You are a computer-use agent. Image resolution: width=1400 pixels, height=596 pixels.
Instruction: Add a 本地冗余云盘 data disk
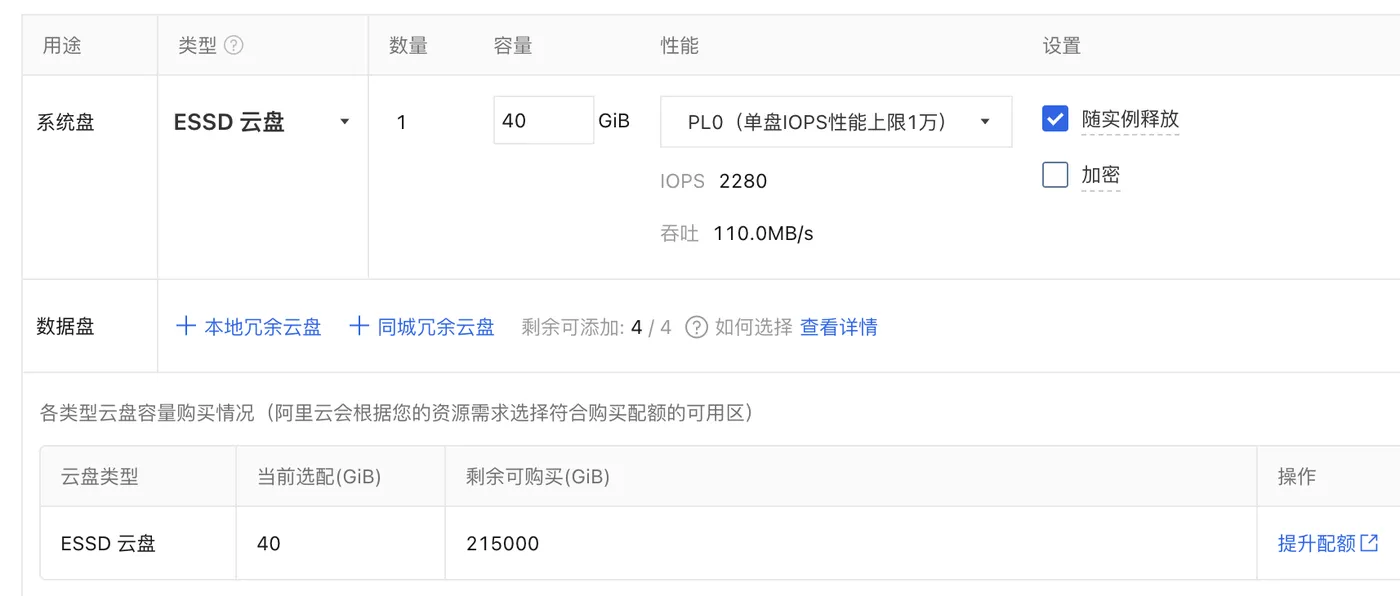tap(249, 327)
